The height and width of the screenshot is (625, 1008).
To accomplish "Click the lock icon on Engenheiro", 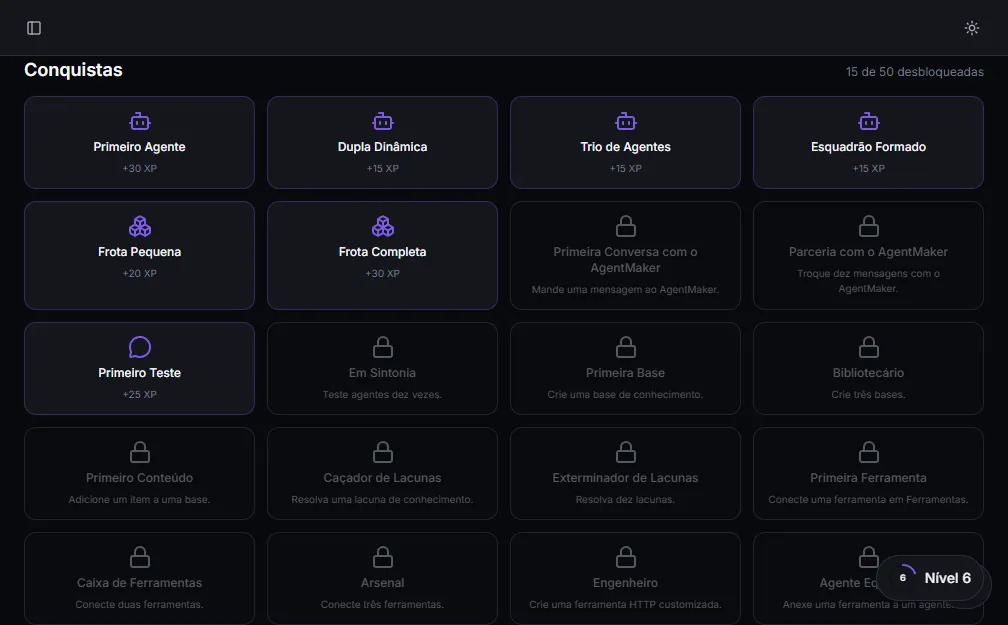I will point(626,557).
